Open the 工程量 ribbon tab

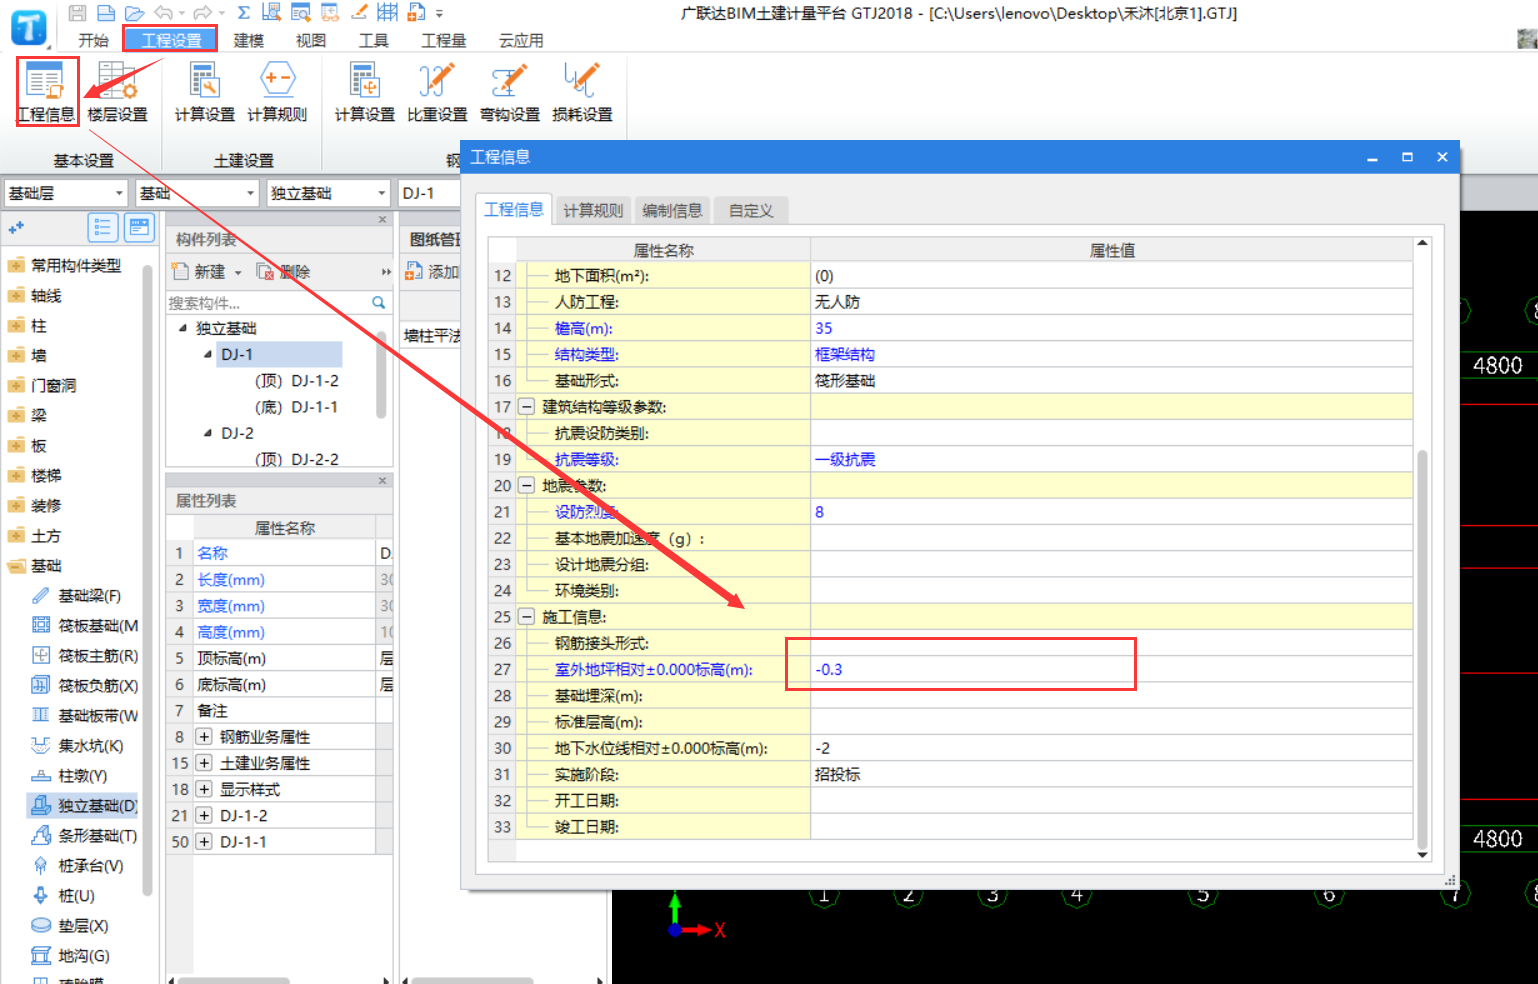coord(443,40)
